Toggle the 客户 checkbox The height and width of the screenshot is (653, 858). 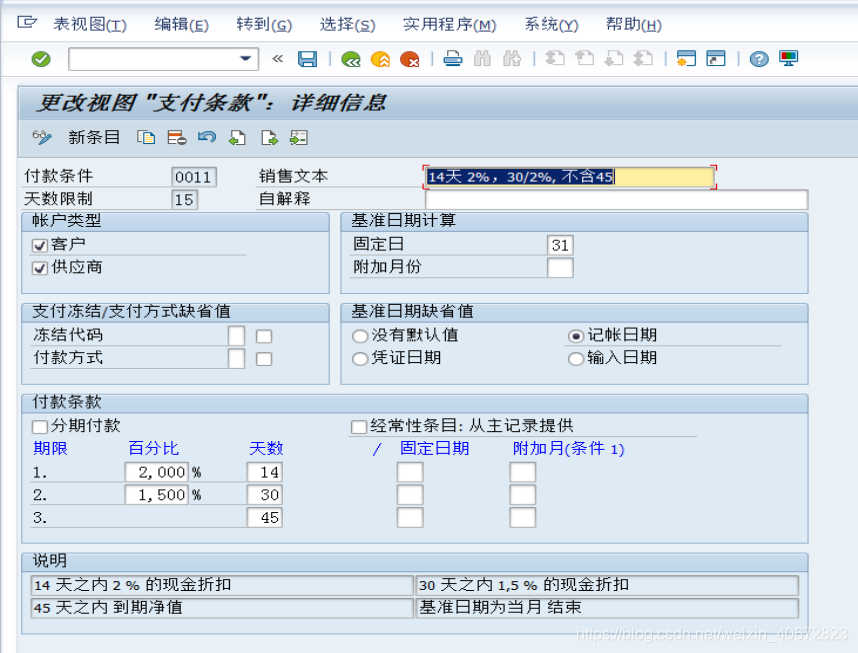[39, 246]
